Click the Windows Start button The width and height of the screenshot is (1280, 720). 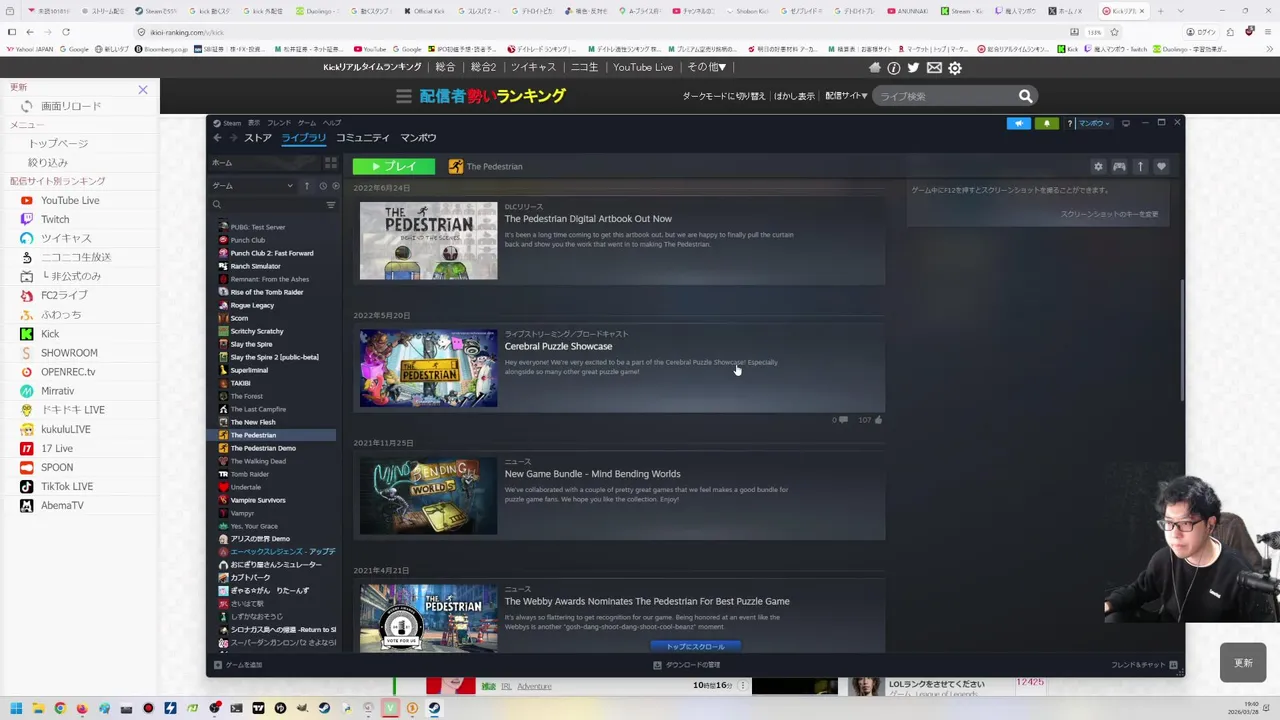tap(16, 708)
